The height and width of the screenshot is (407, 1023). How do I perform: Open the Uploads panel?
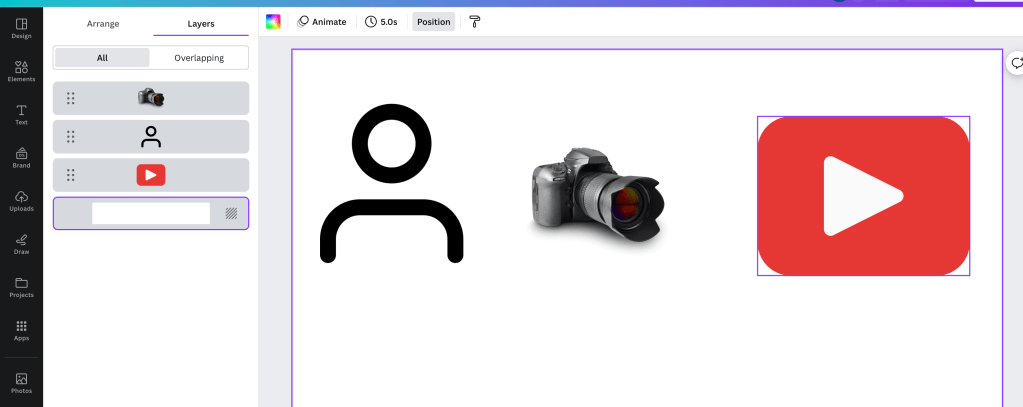[21, 200]
